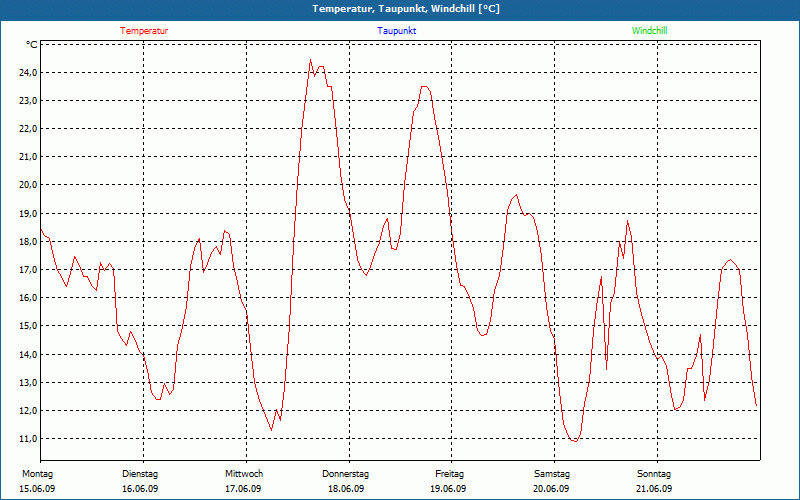Click the Dienstag day label
Viewport: 800px width, 500px height.
pos(140,474)
